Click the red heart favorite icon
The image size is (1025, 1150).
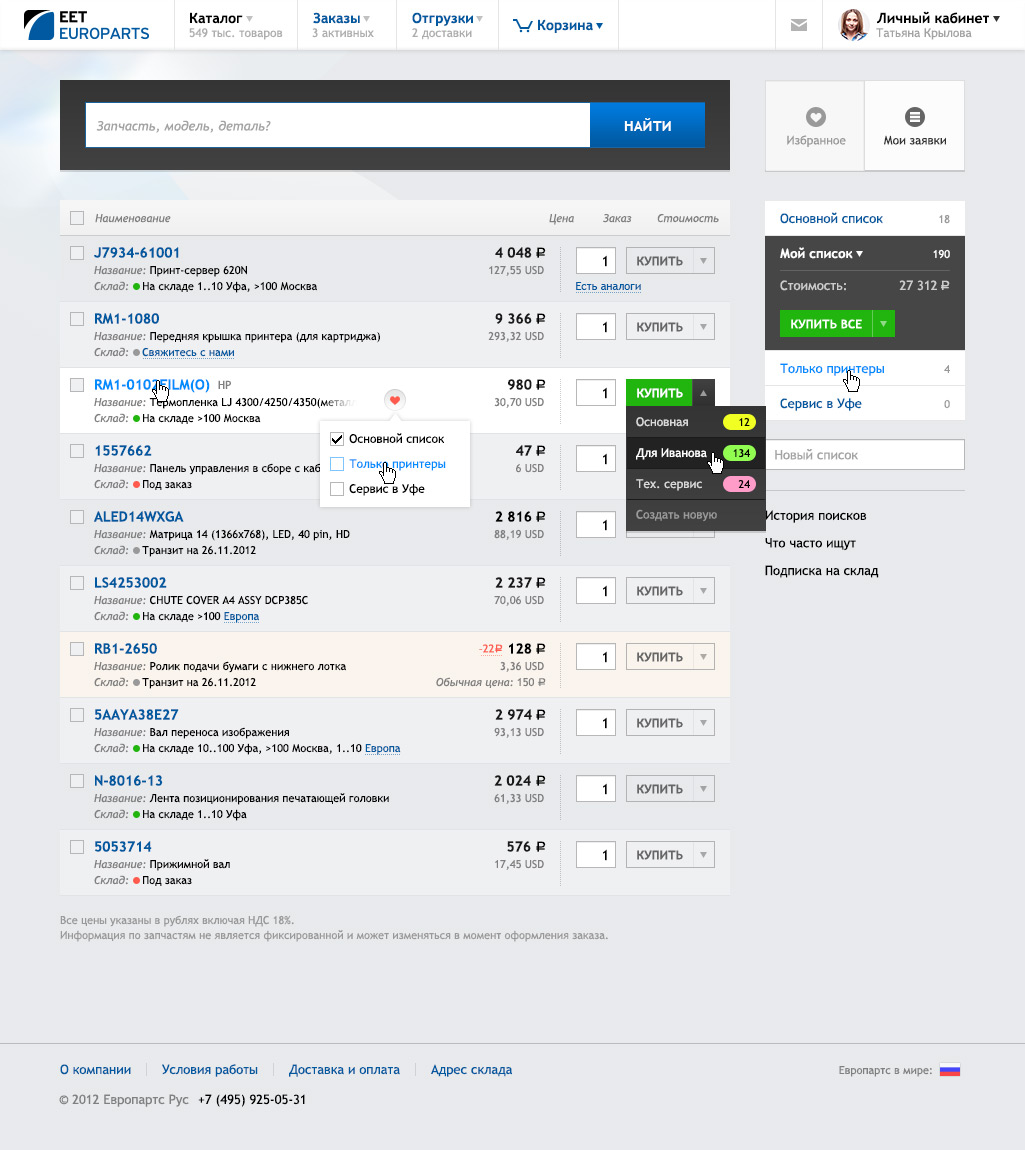click(x=395, y=400)
